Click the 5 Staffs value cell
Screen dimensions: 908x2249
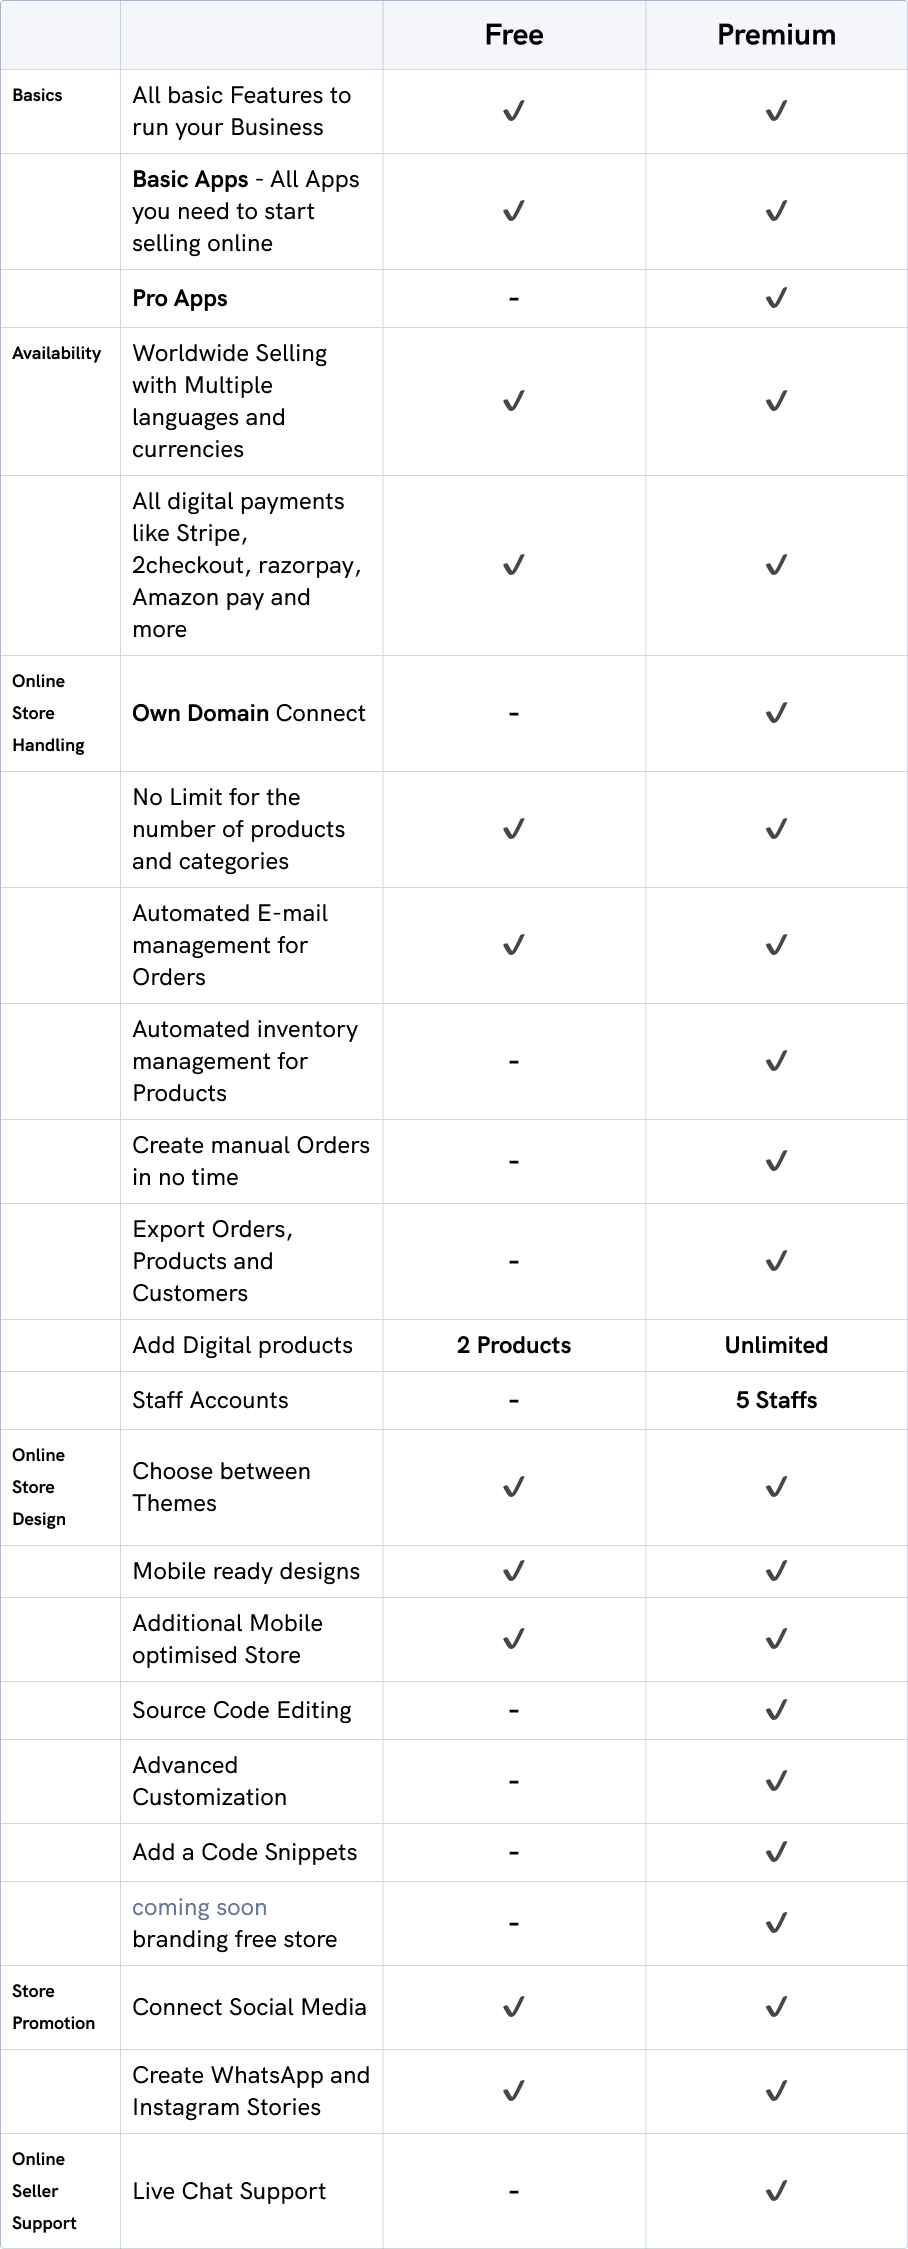tap(776, 1400)
